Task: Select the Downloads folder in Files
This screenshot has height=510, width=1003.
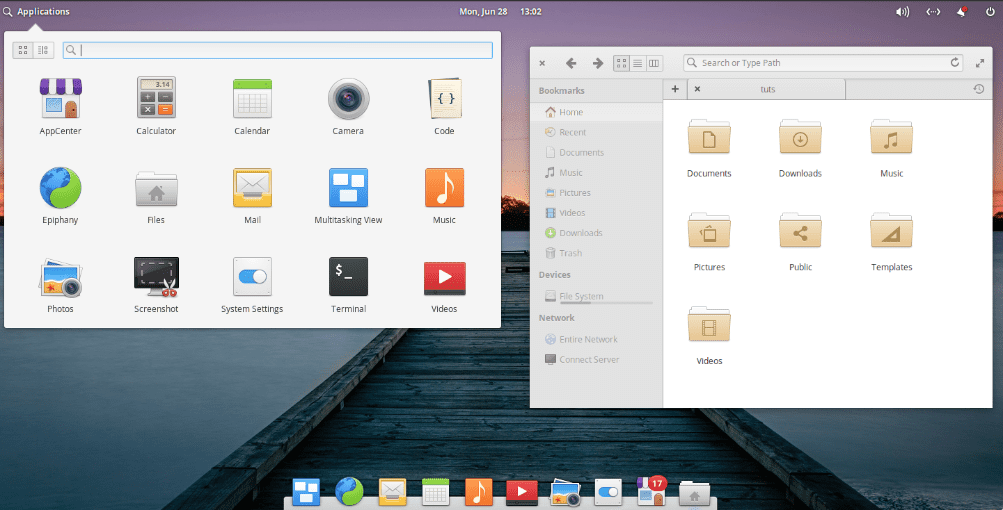Action: pyautogui.click(x=800, y=147)
